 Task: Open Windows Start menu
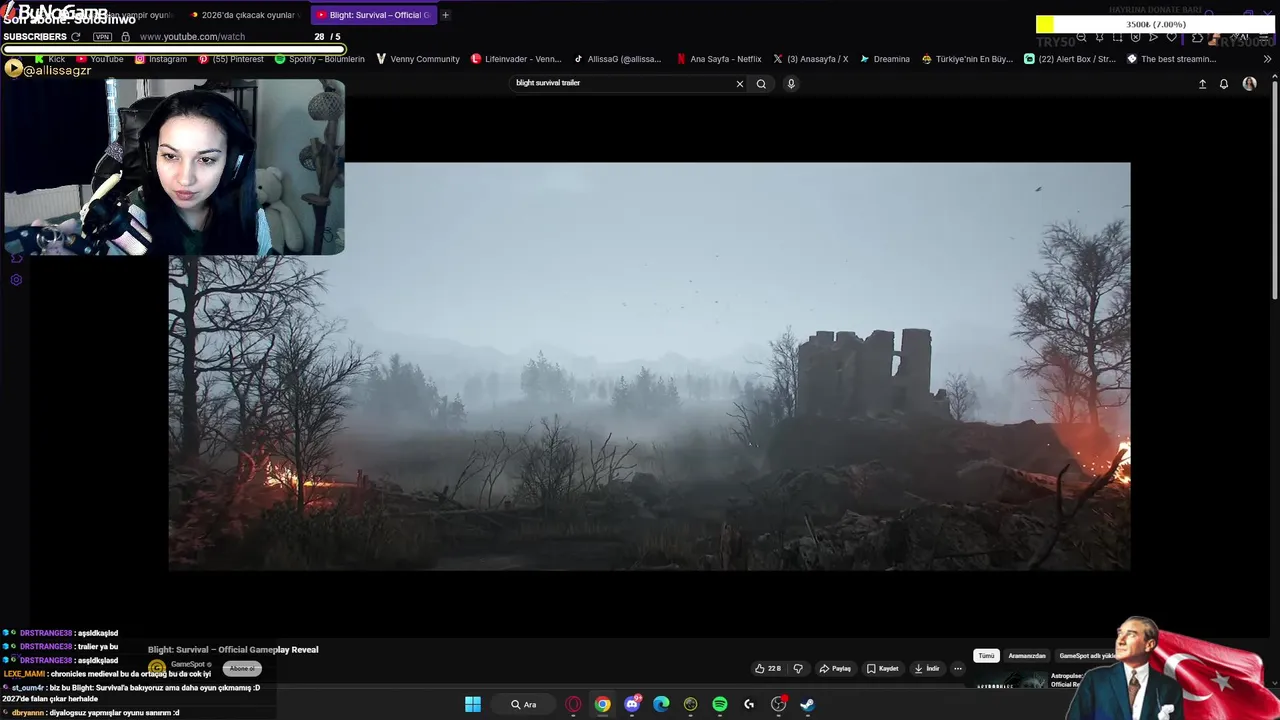473,704
